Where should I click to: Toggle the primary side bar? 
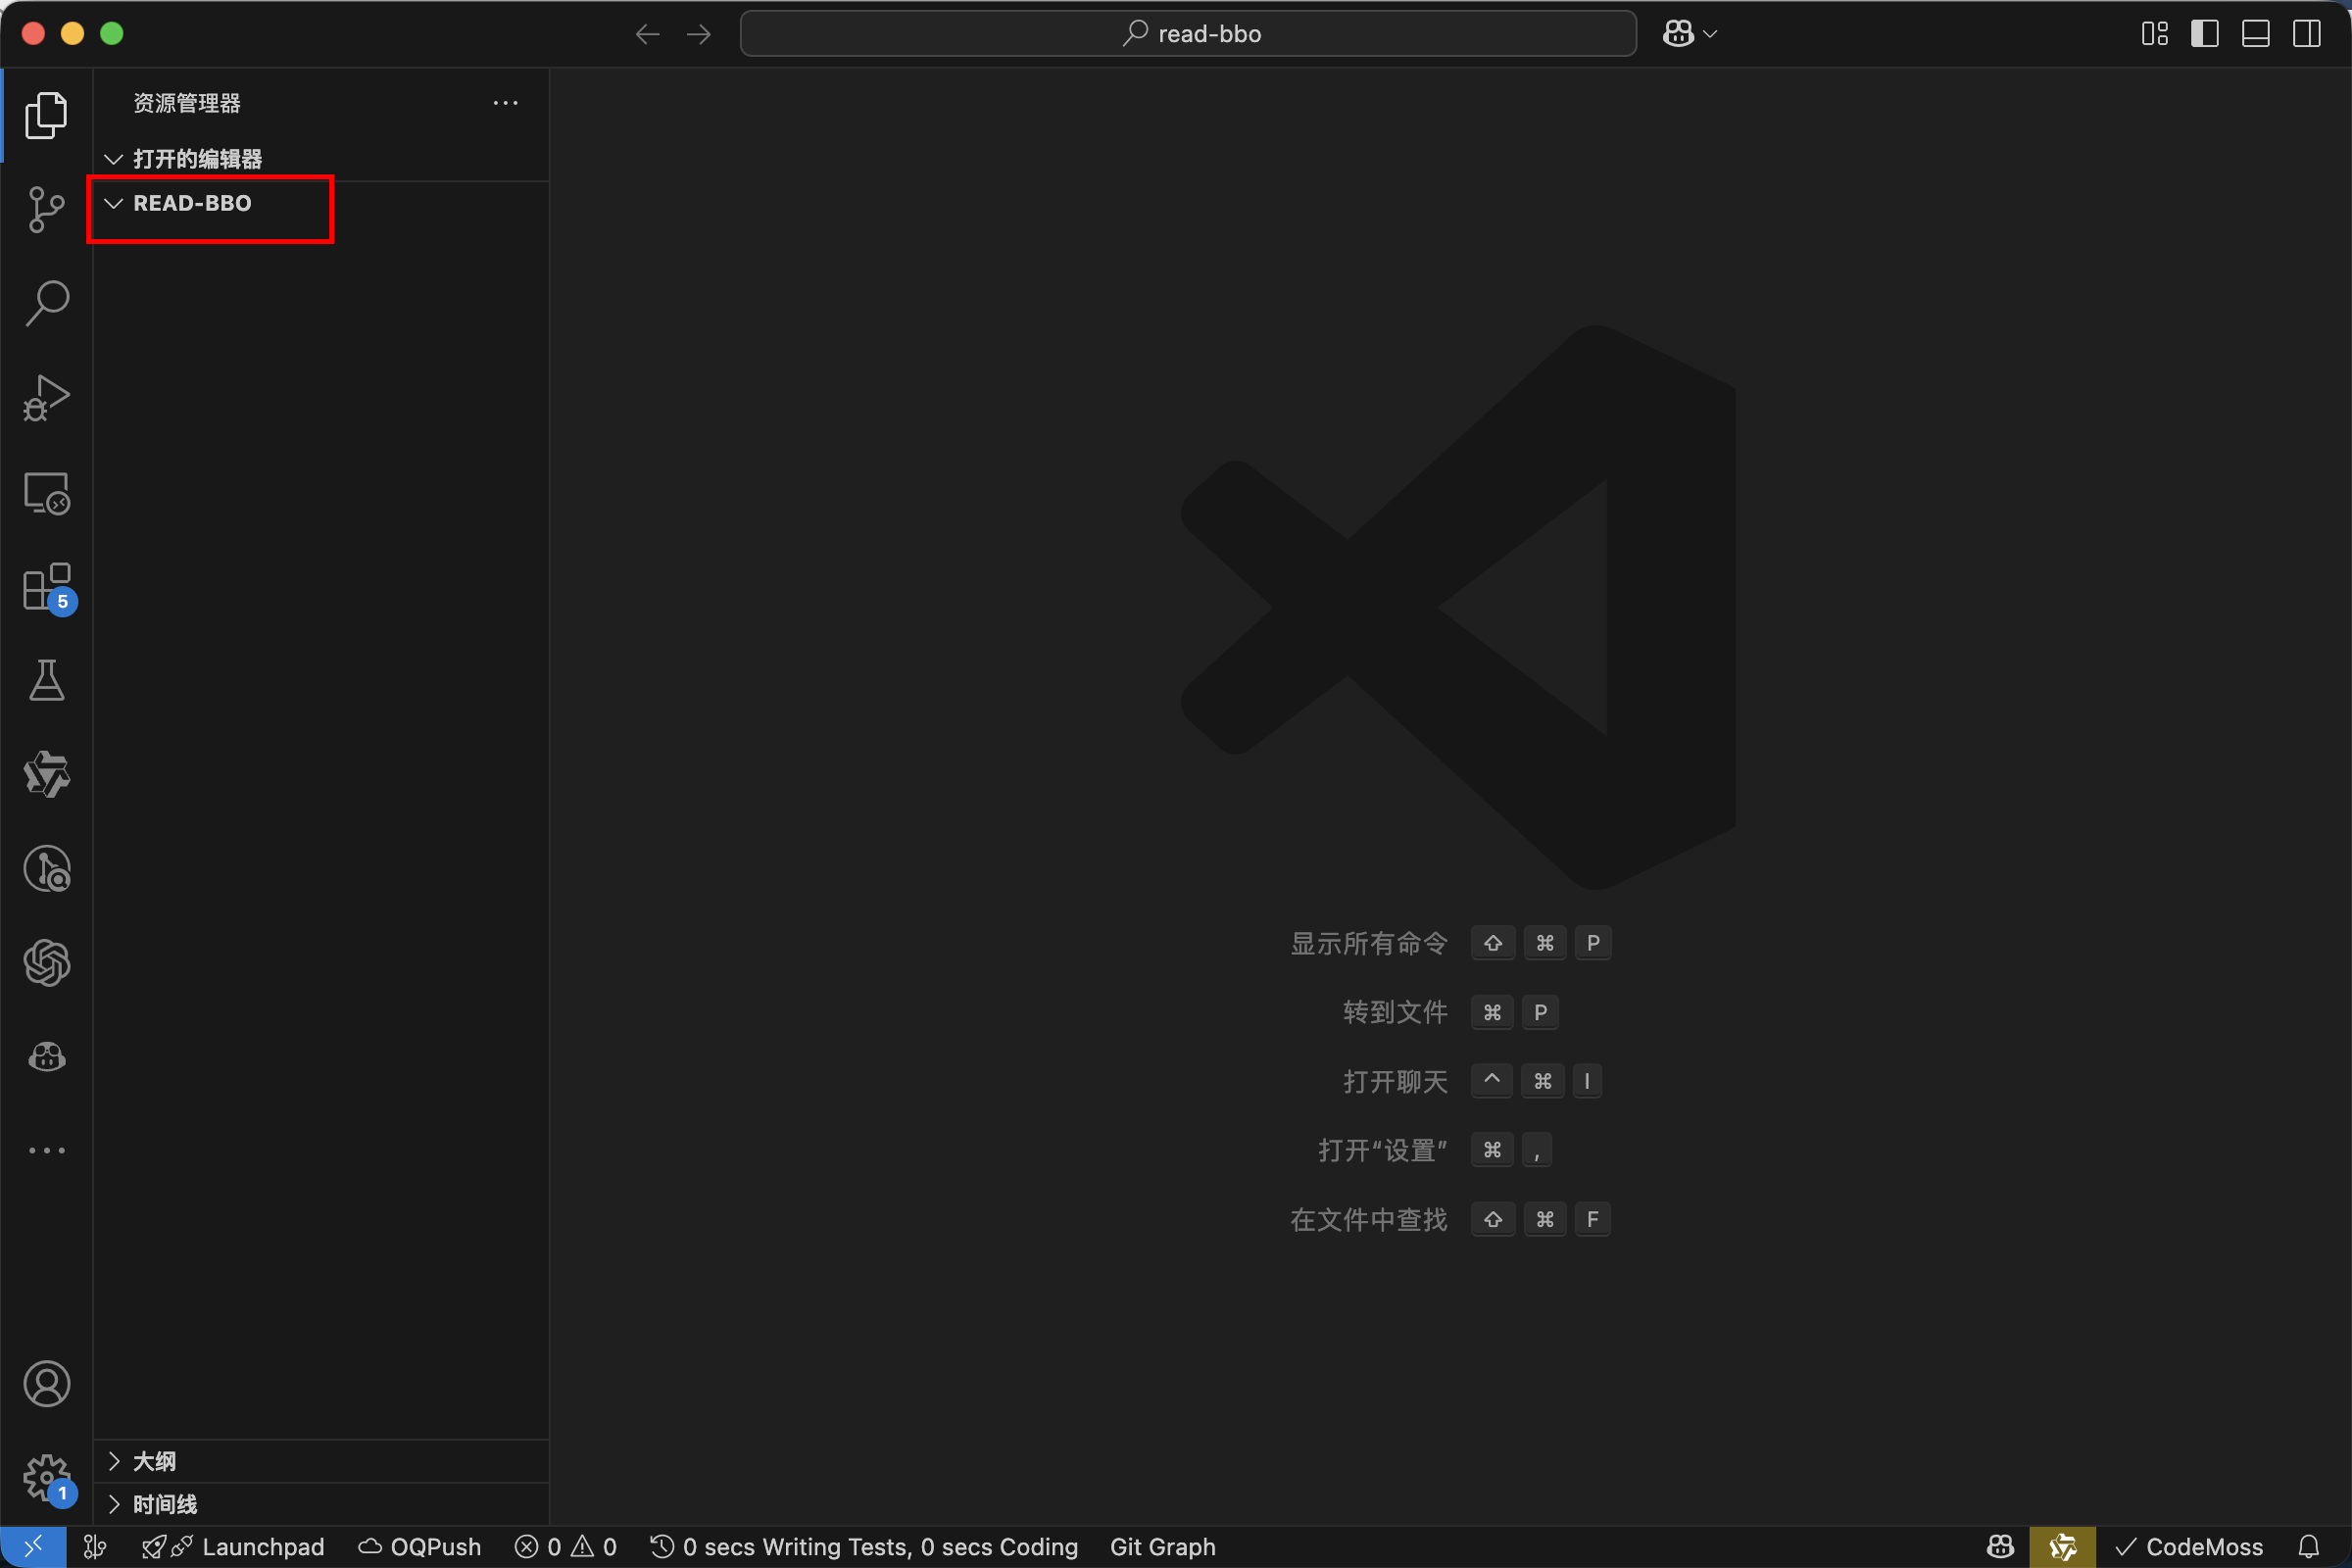2204,34
